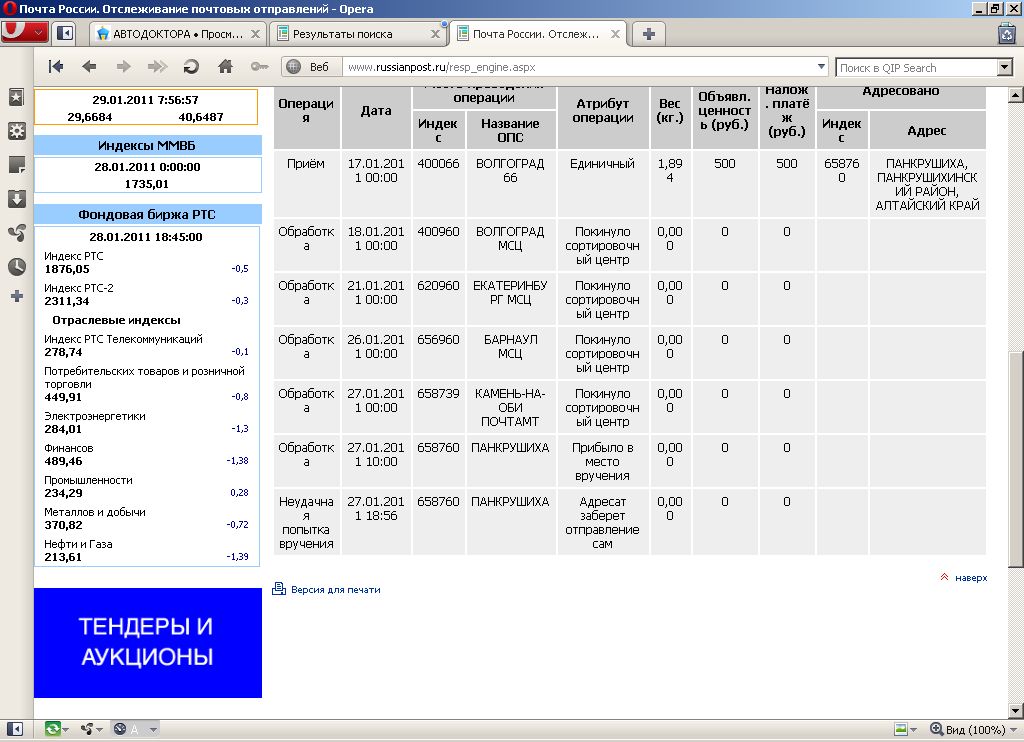
Task: Open the Widgets gear panel in the sidebar
Action: (16, 131)
